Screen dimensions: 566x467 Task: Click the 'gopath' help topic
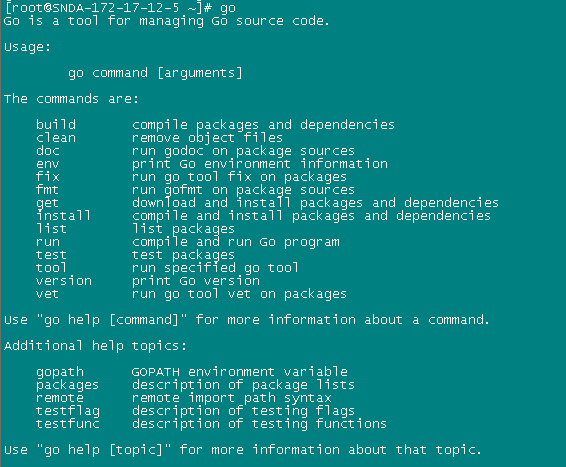click(60, 372)
